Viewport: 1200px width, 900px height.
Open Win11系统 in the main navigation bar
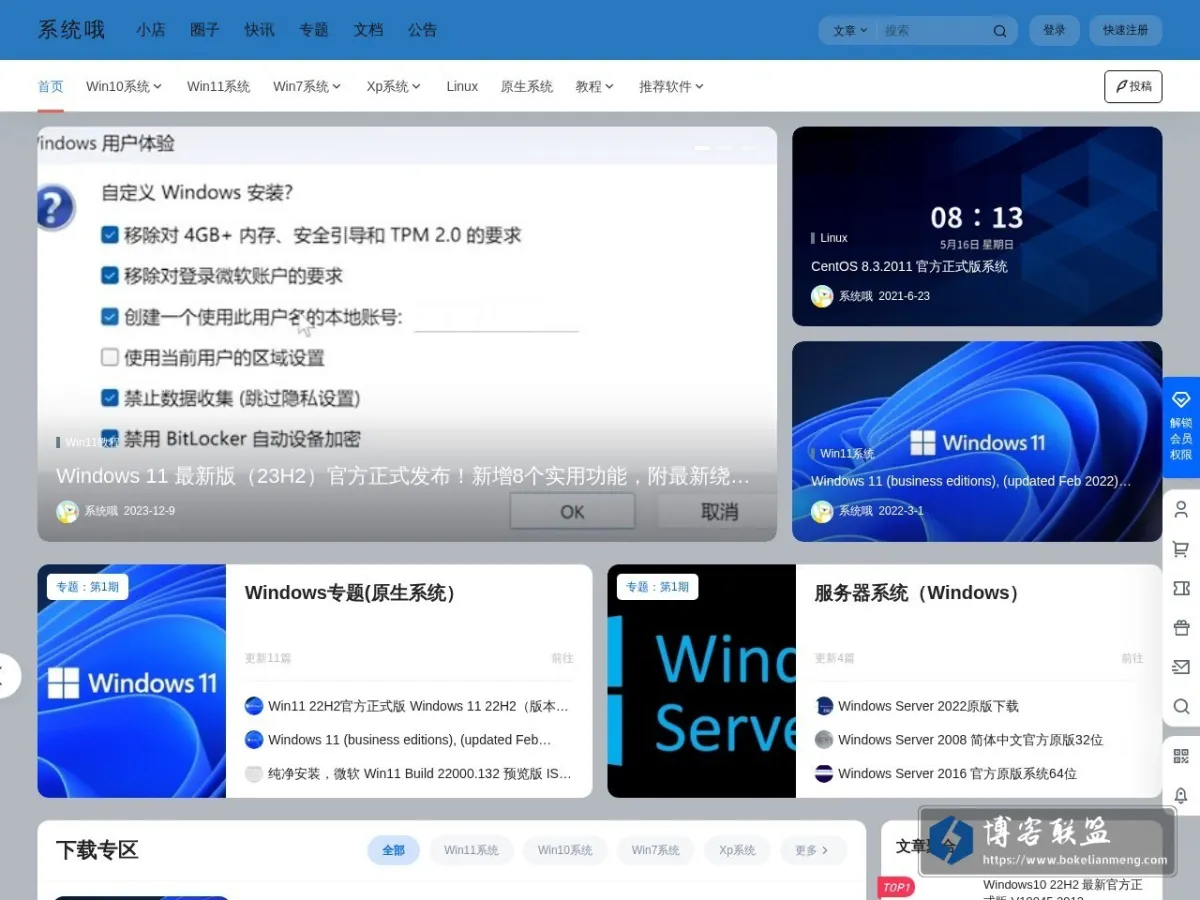pyautogui.click(x=218, y=87)
